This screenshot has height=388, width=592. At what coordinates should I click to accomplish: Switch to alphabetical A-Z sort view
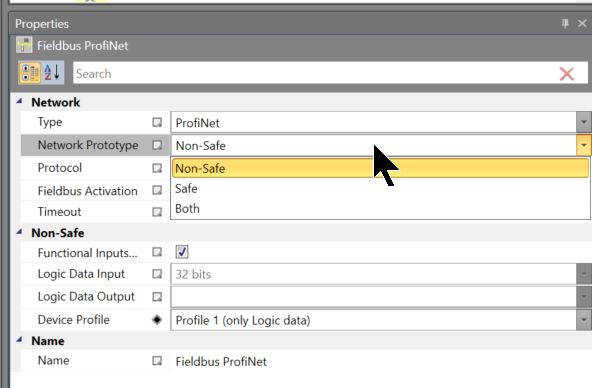(52, 72)
